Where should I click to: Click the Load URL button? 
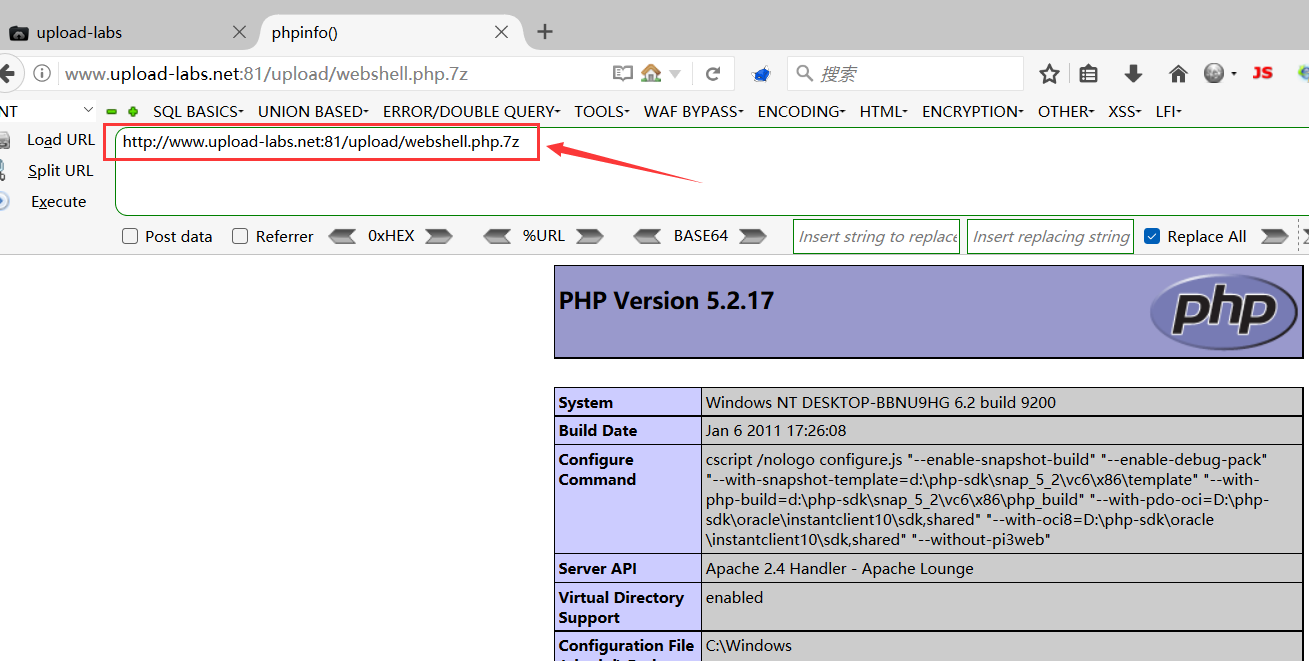(61, 140)
